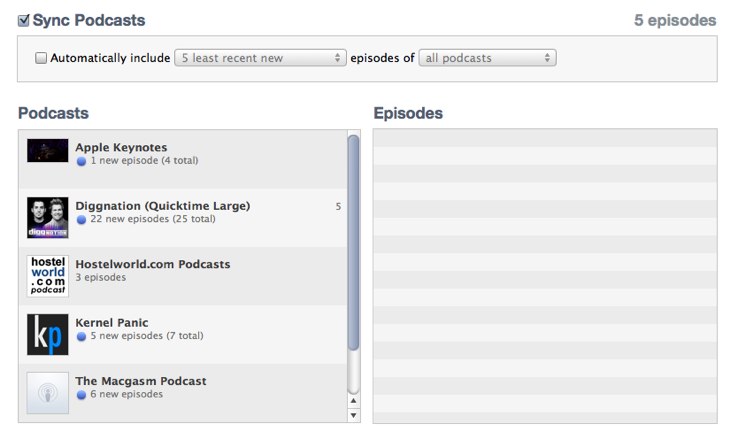Click the blue new-episode dot for Kernel Panic
Image resolution: width=737 pixels, height=438 pixels.
81,336
